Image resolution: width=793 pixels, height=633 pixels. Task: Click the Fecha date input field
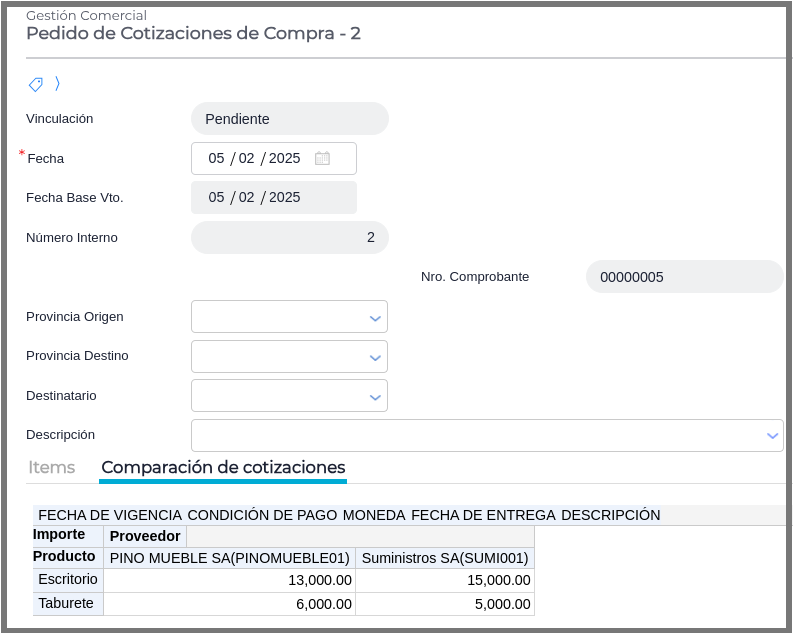pos(255,158)
